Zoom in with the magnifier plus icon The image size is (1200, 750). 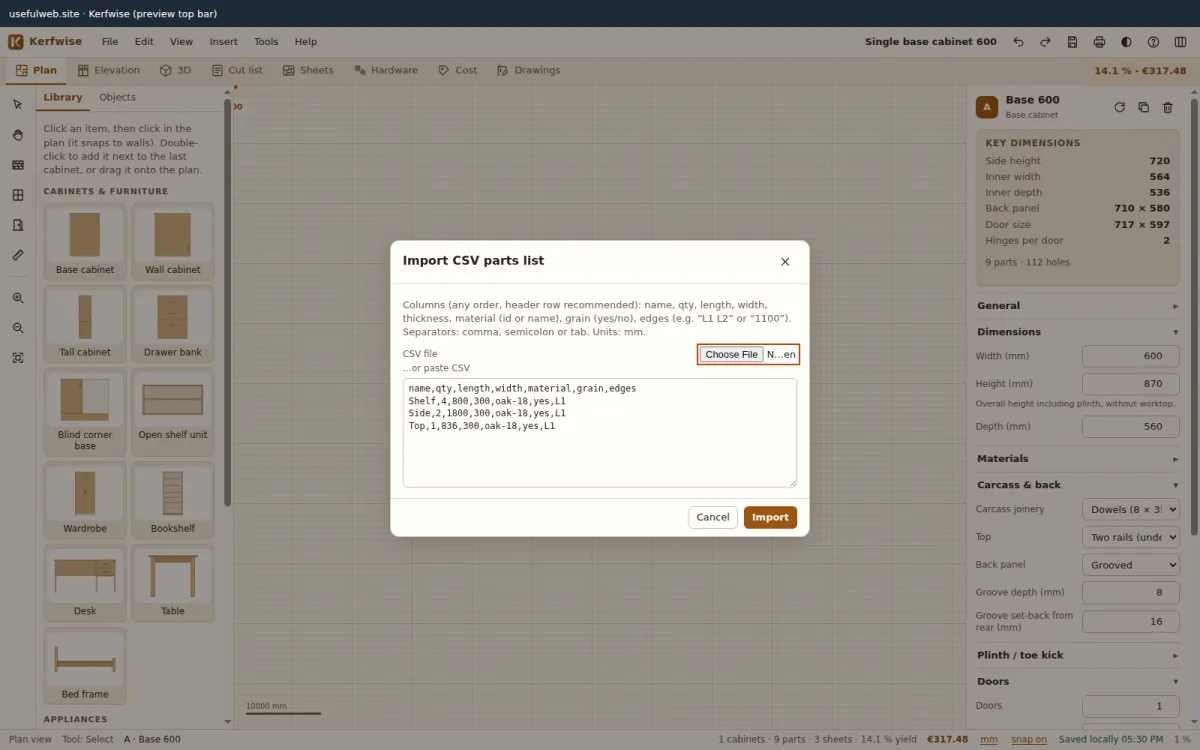tap(18, 298)
